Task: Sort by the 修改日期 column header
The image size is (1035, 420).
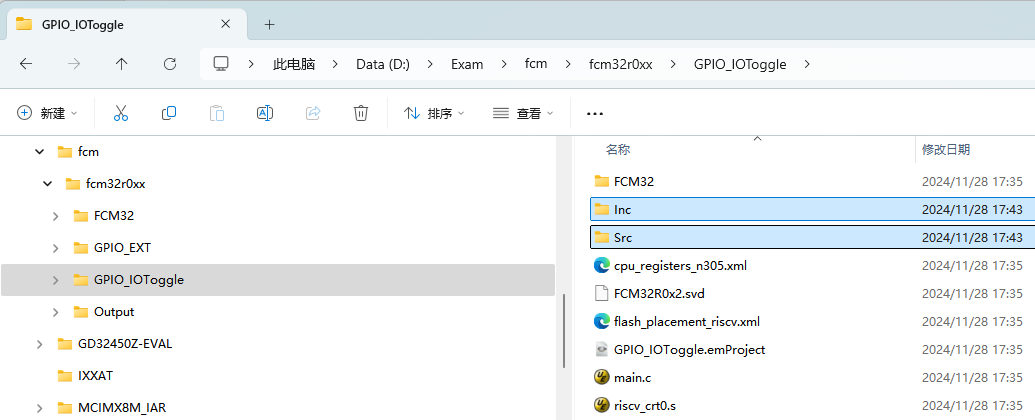Action: [946, 150]
